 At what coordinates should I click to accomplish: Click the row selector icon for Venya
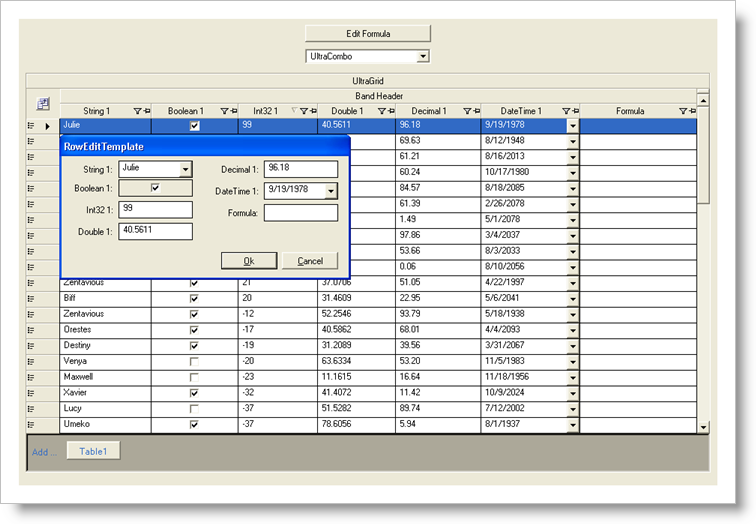coord(32,361)
